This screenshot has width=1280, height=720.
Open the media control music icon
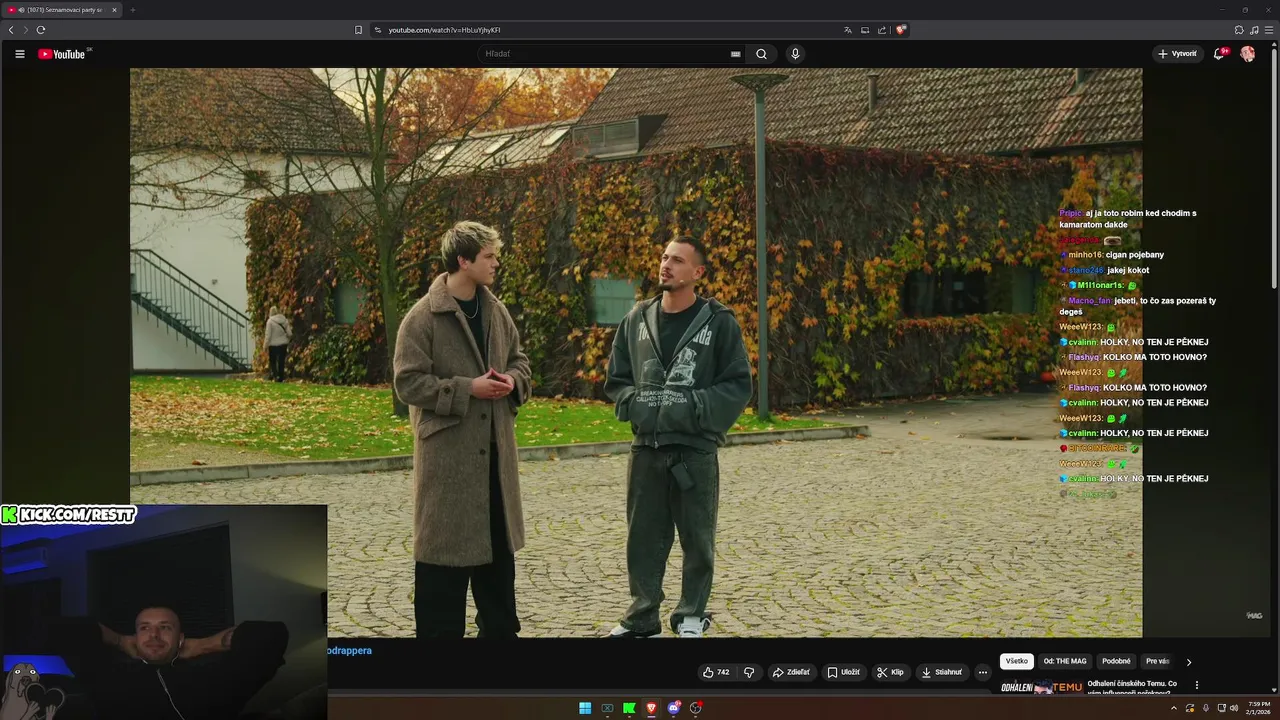[1254, 30]
